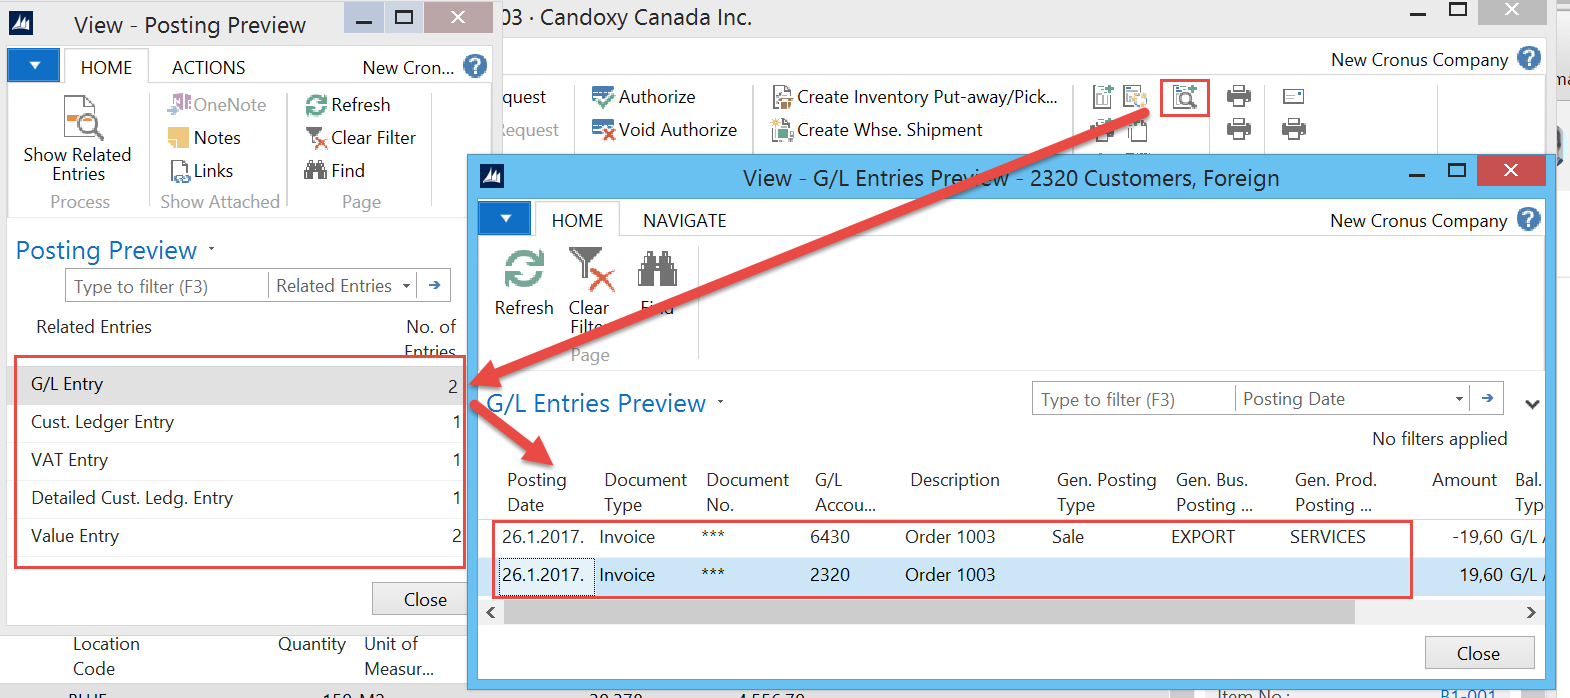
Task: Close the G/L Entries Preview using Close button
Action: tap(1478, 653)
